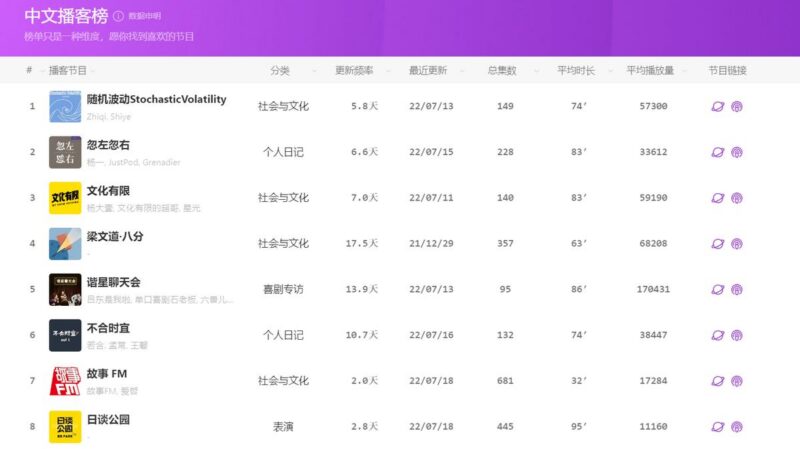The width and height of the screenshot is (800, 449).
Task: Open 随机波动 blue swirl cover thumbnail
Action: pyautogui.click(x=65, y=107)
